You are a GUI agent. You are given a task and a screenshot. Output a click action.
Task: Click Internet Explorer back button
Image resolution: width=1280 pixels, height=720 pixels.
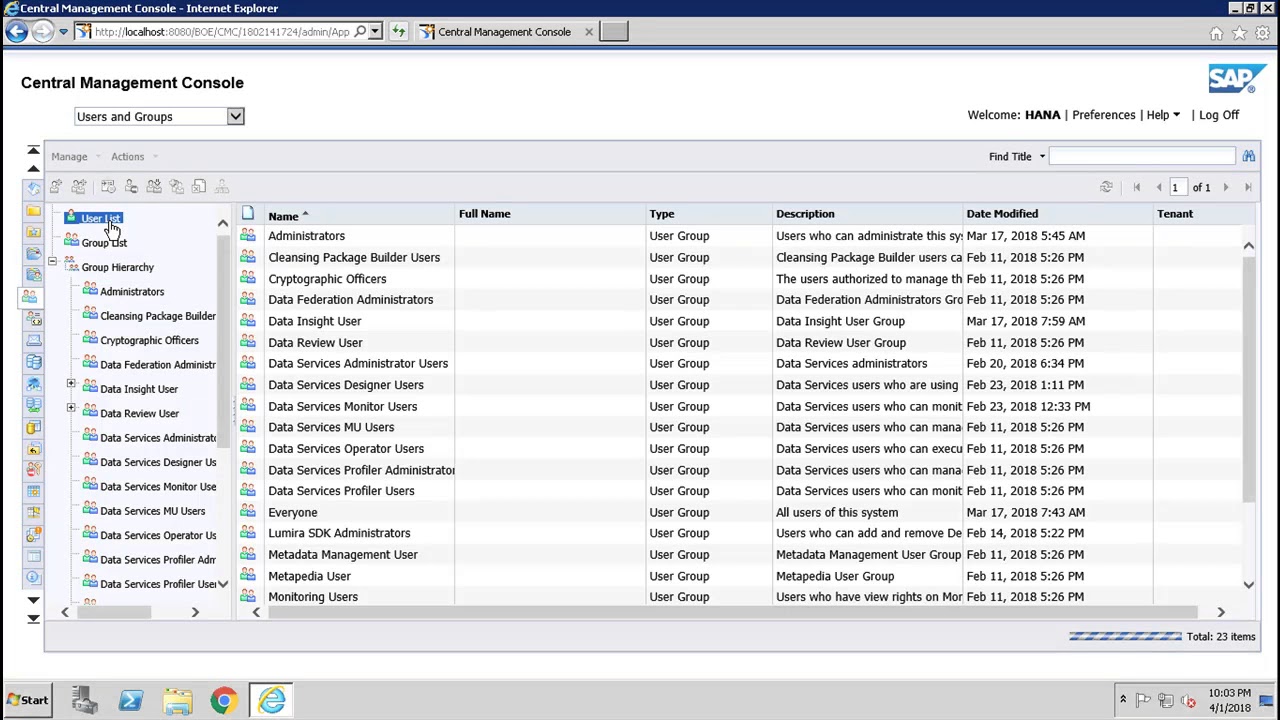[x=16, y=32]
